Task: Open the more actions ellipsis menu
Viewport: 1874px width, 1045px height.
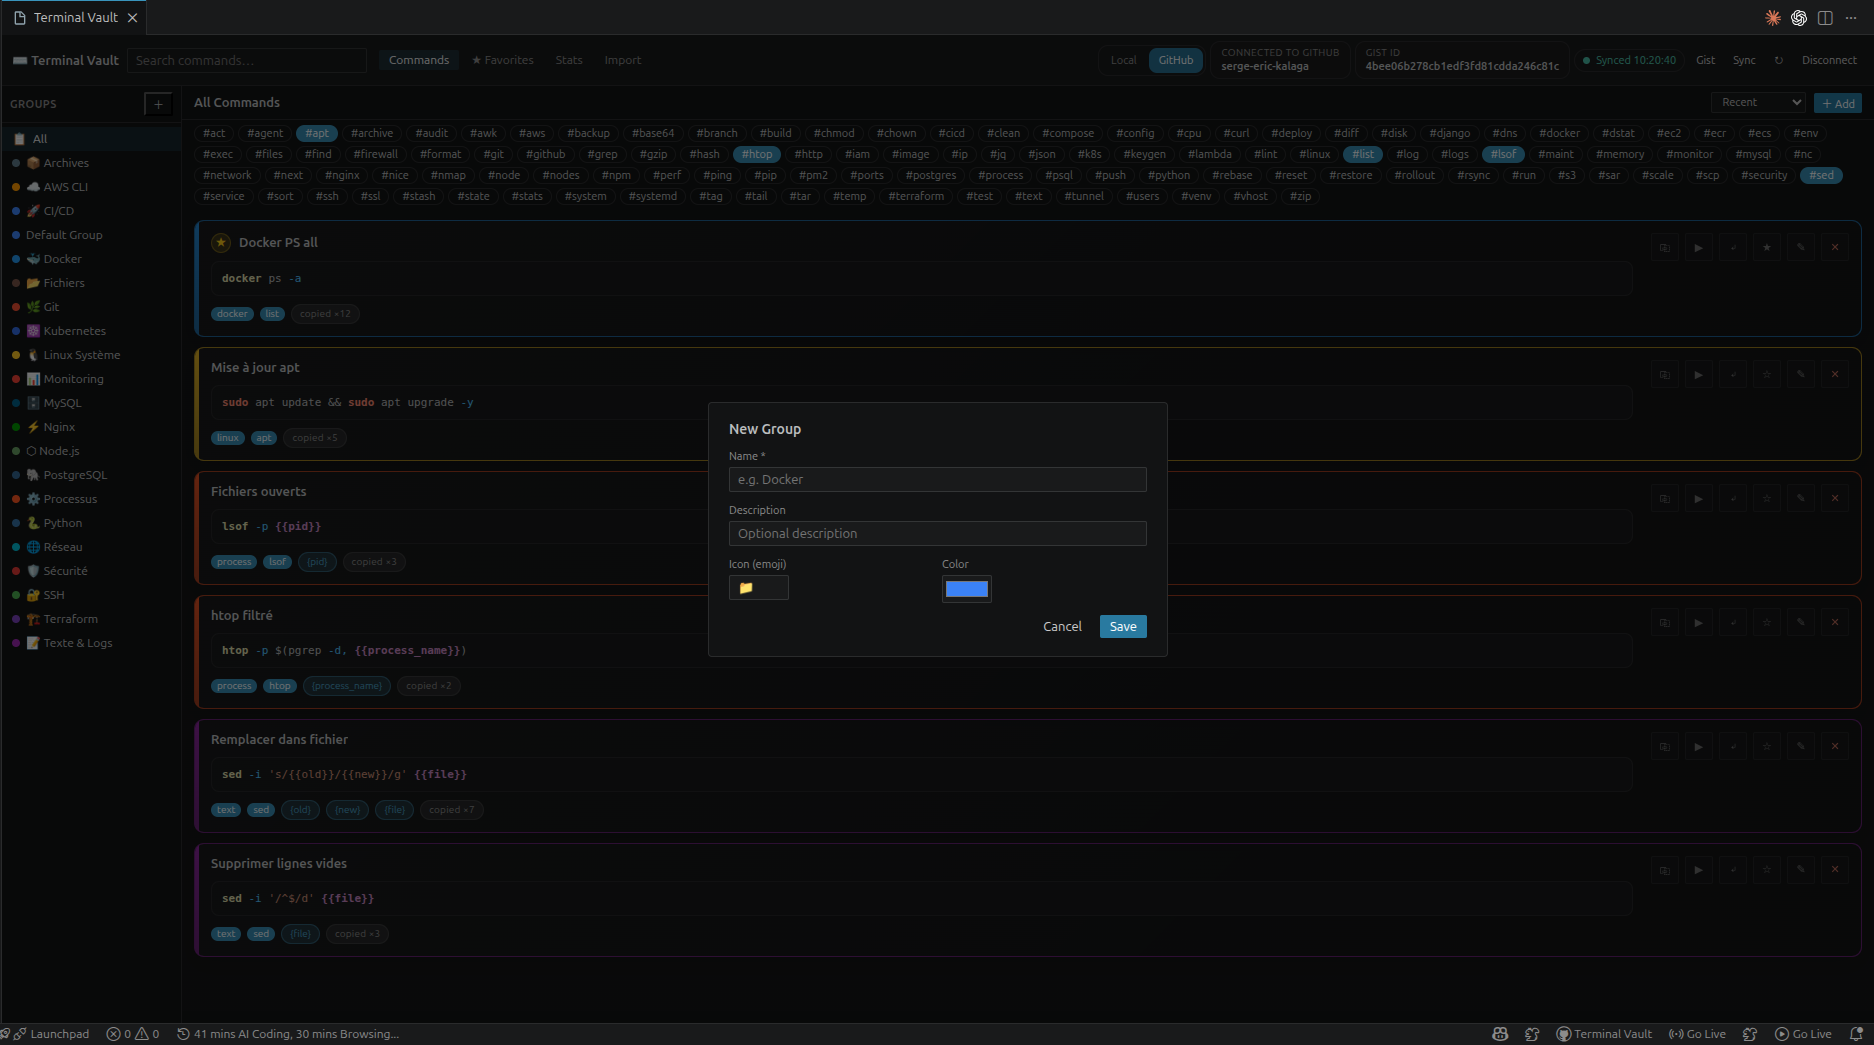Action: tap(1851, 18)
